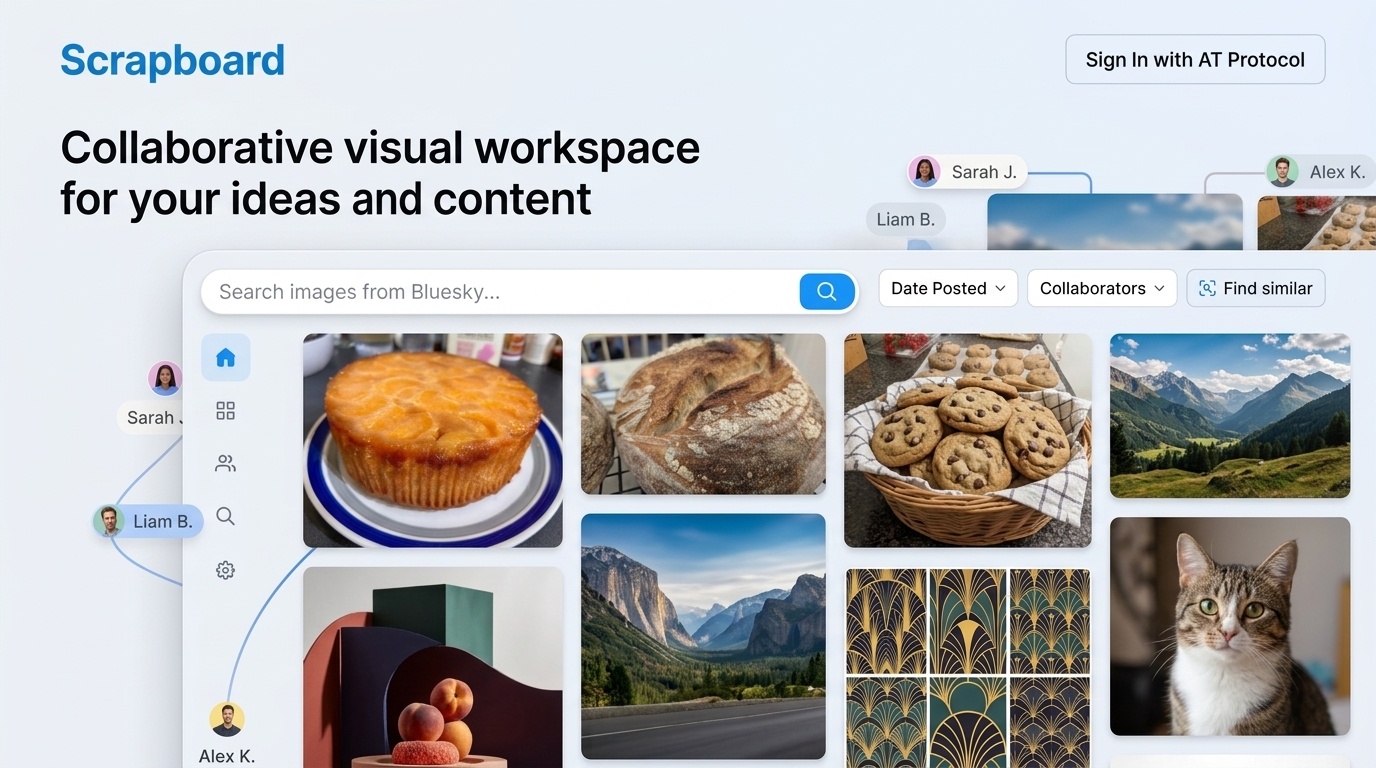Image resolution: width=1376 pixels, height=768 pixels.
Task: Open settings gear icon in sidebar
Action: tap(225, 570)
